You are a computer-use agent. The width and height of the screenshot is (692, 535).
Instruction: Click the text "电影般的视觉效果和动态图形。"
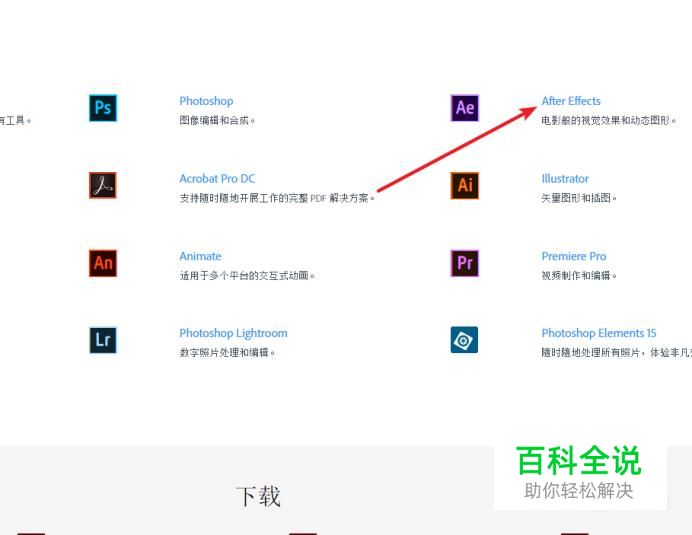(x=609, y=120)
